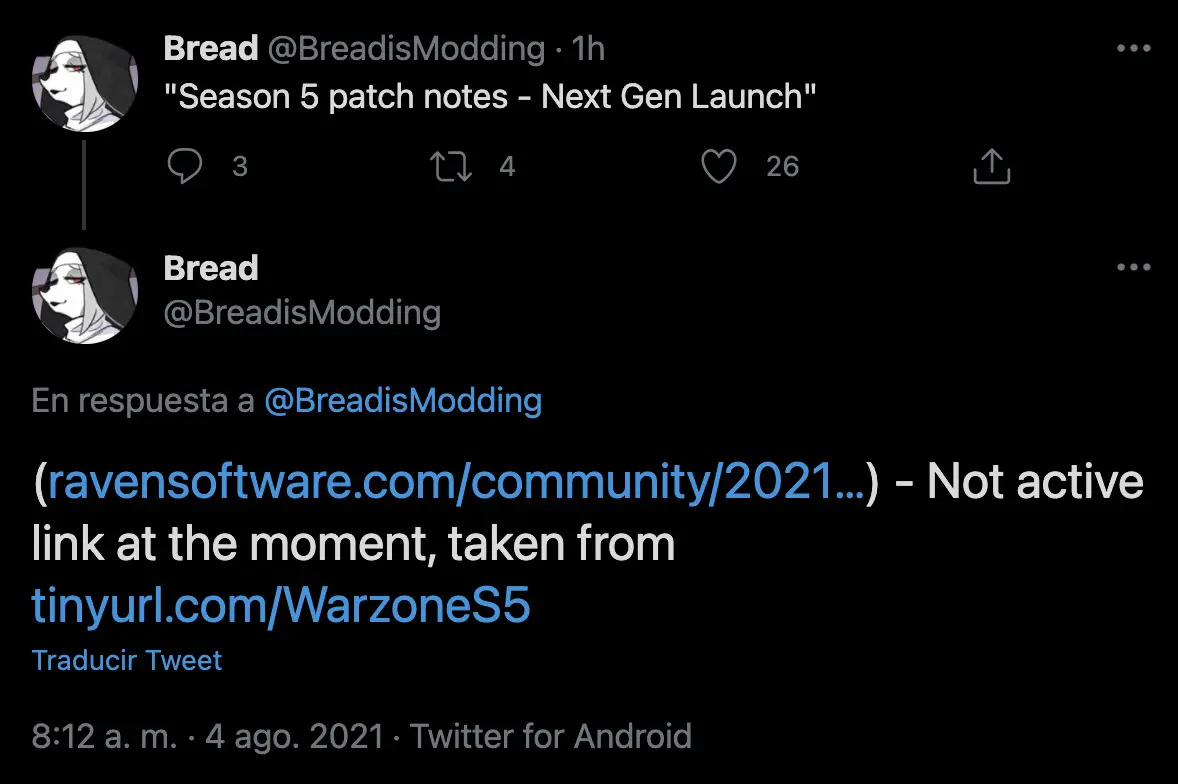Open more options menu on the reply tweet
This screenshot has width=1178, height=784.
click(1134, 267)
